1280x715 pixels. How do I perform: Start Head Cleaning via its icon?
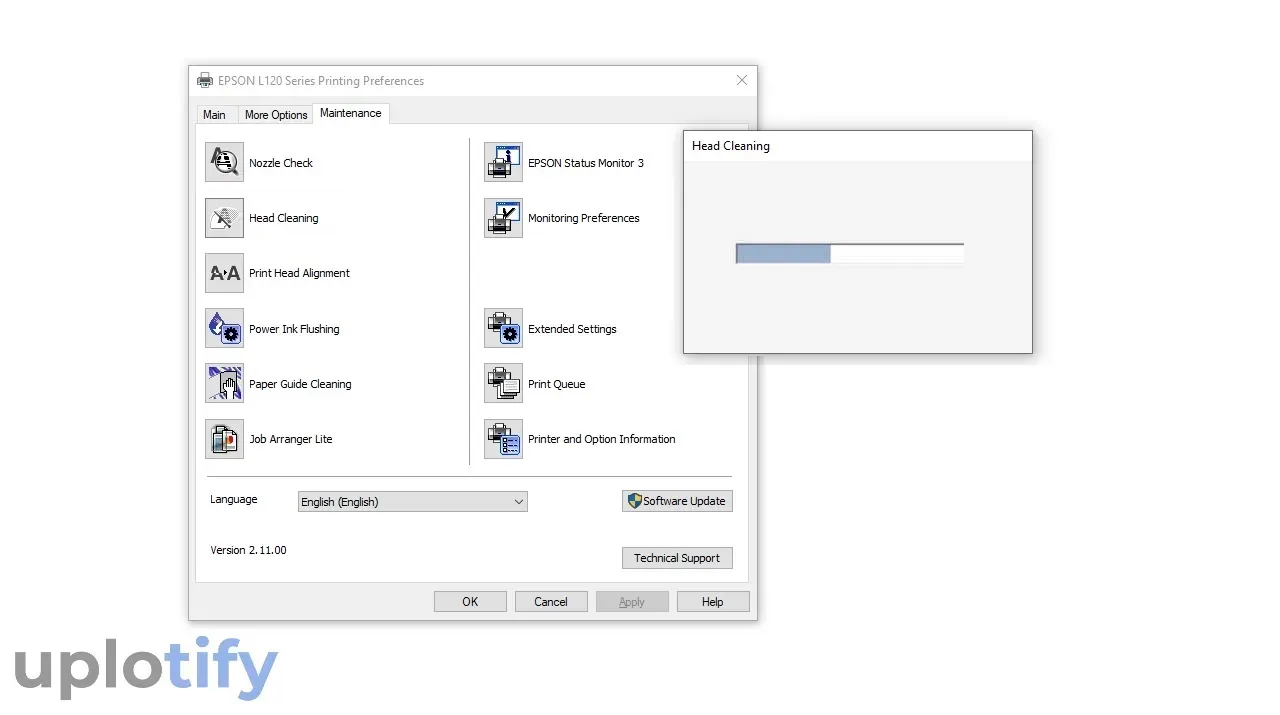click(224, 218)
